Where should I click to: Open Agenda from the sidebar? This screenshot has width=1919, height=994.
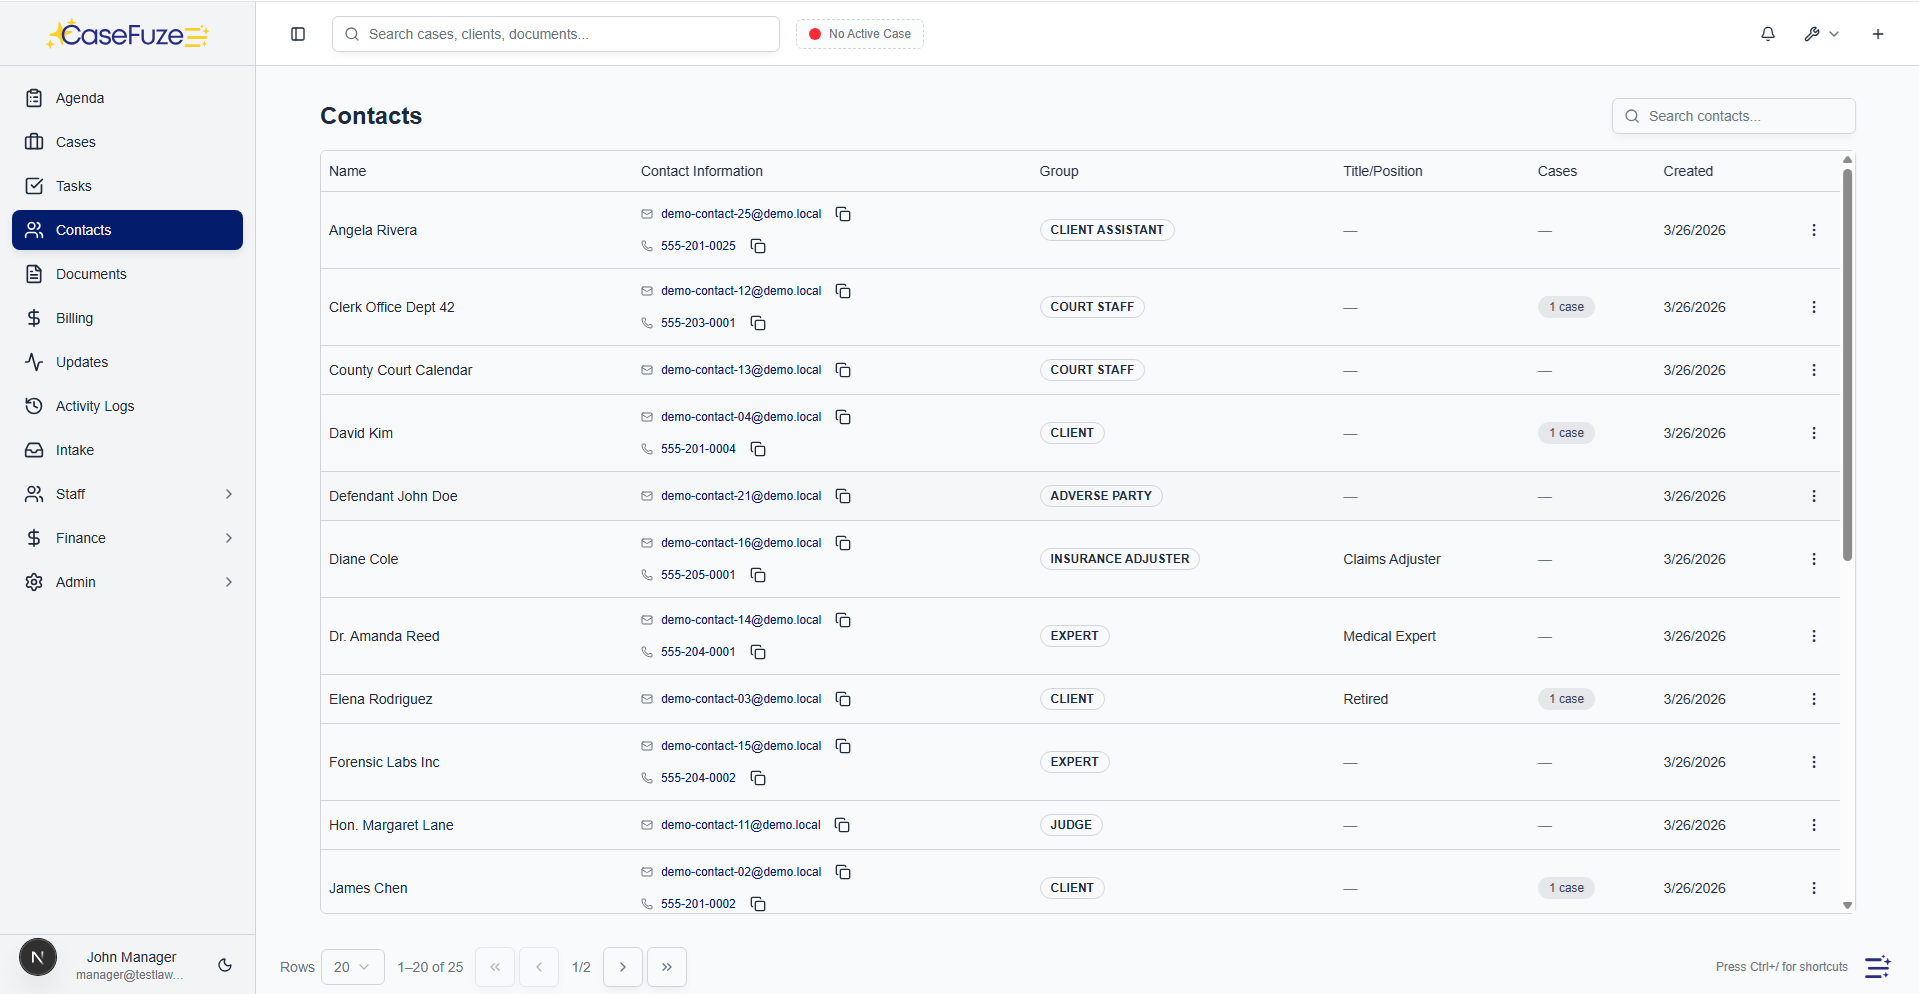point(80,97)
